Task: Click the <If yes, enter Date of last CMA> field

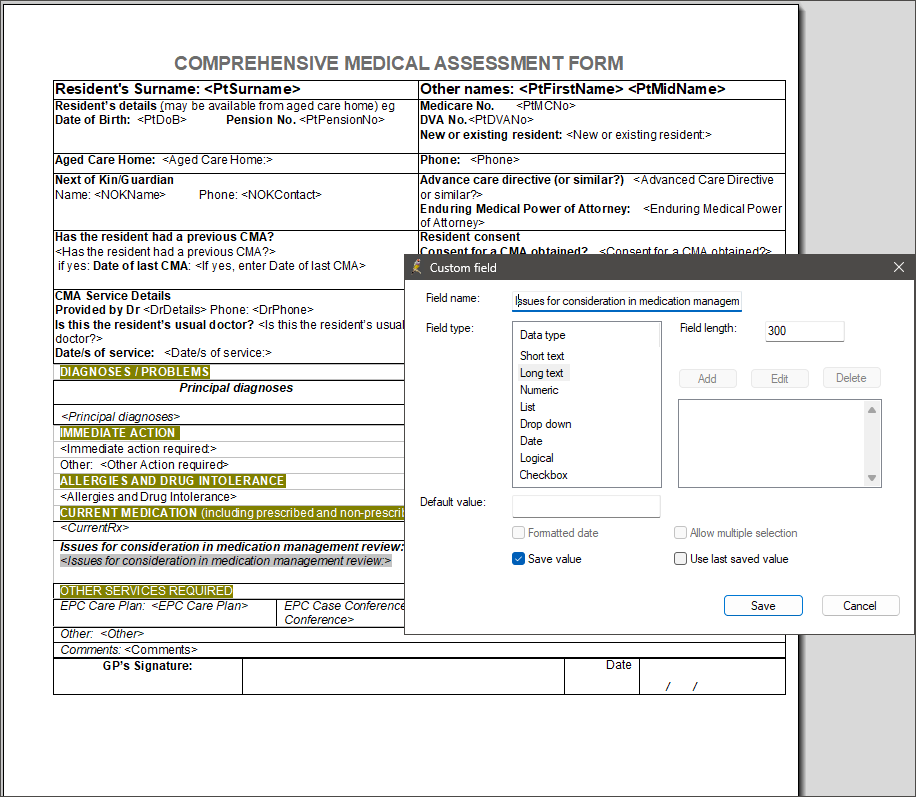Action: click(x=280, y=266)
